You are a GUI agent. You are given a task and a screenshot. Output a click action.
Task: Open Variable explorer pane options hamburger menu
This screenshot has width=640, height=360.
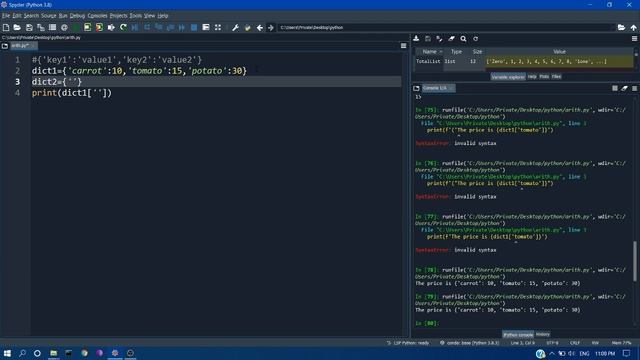click(x=634, y=38)
